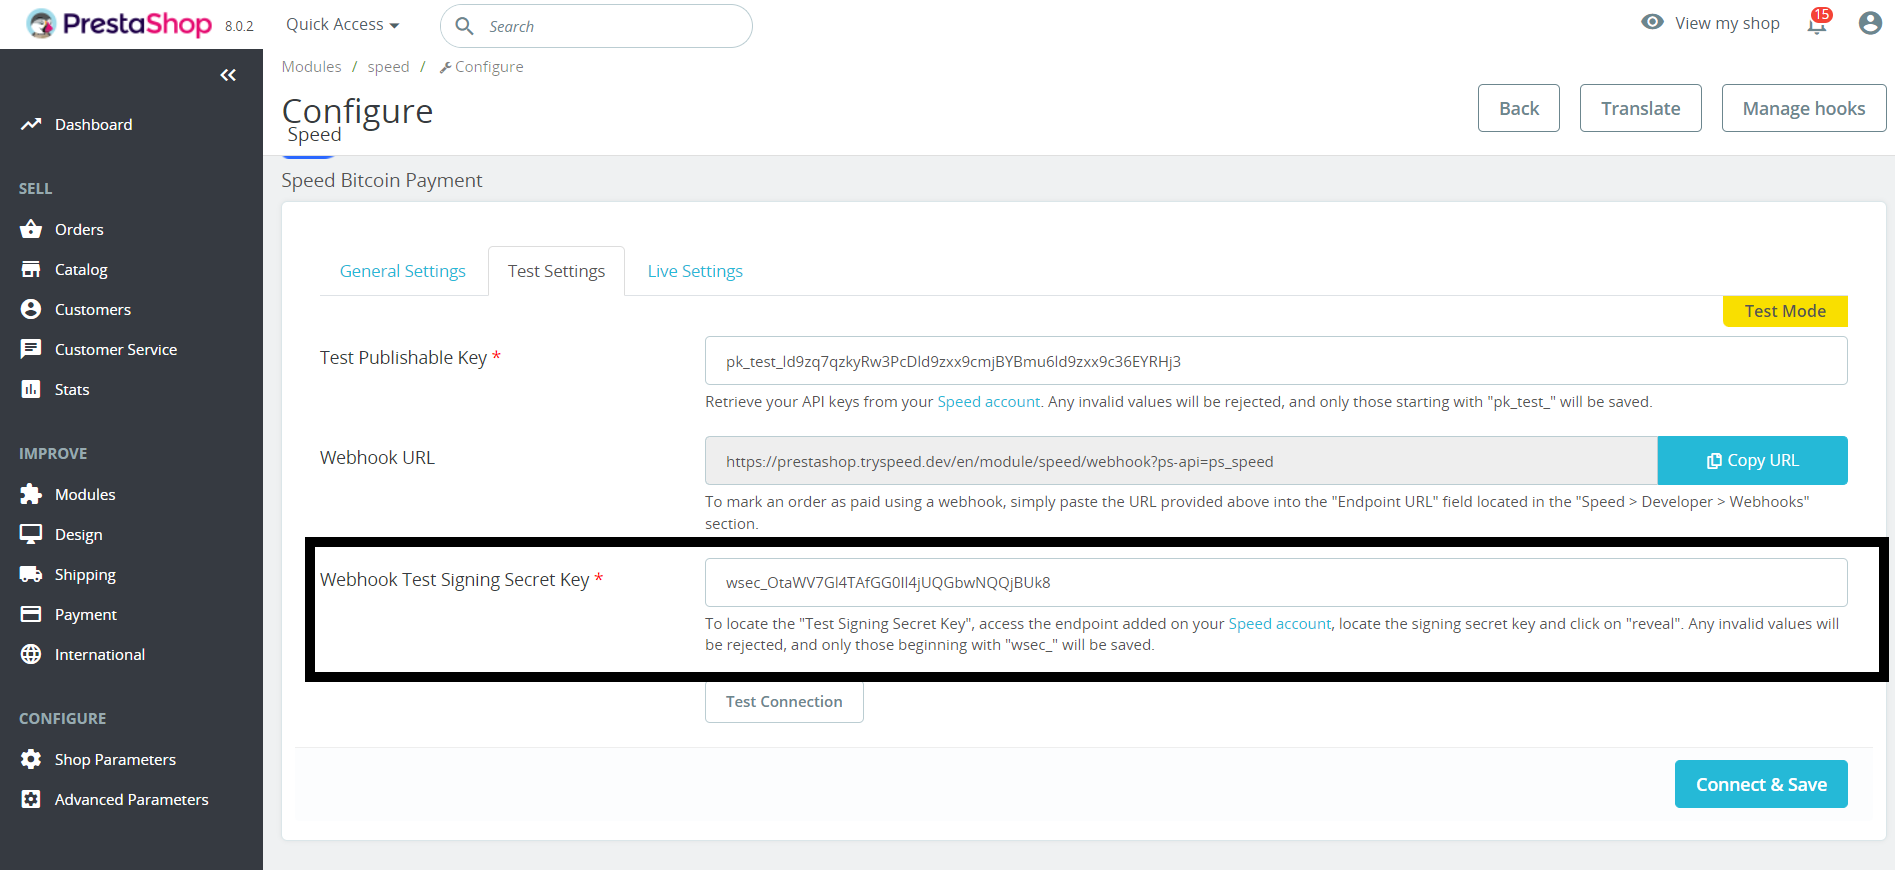Click the Translate button
The image size is (1895, 870).
(x=1641, y=108)
